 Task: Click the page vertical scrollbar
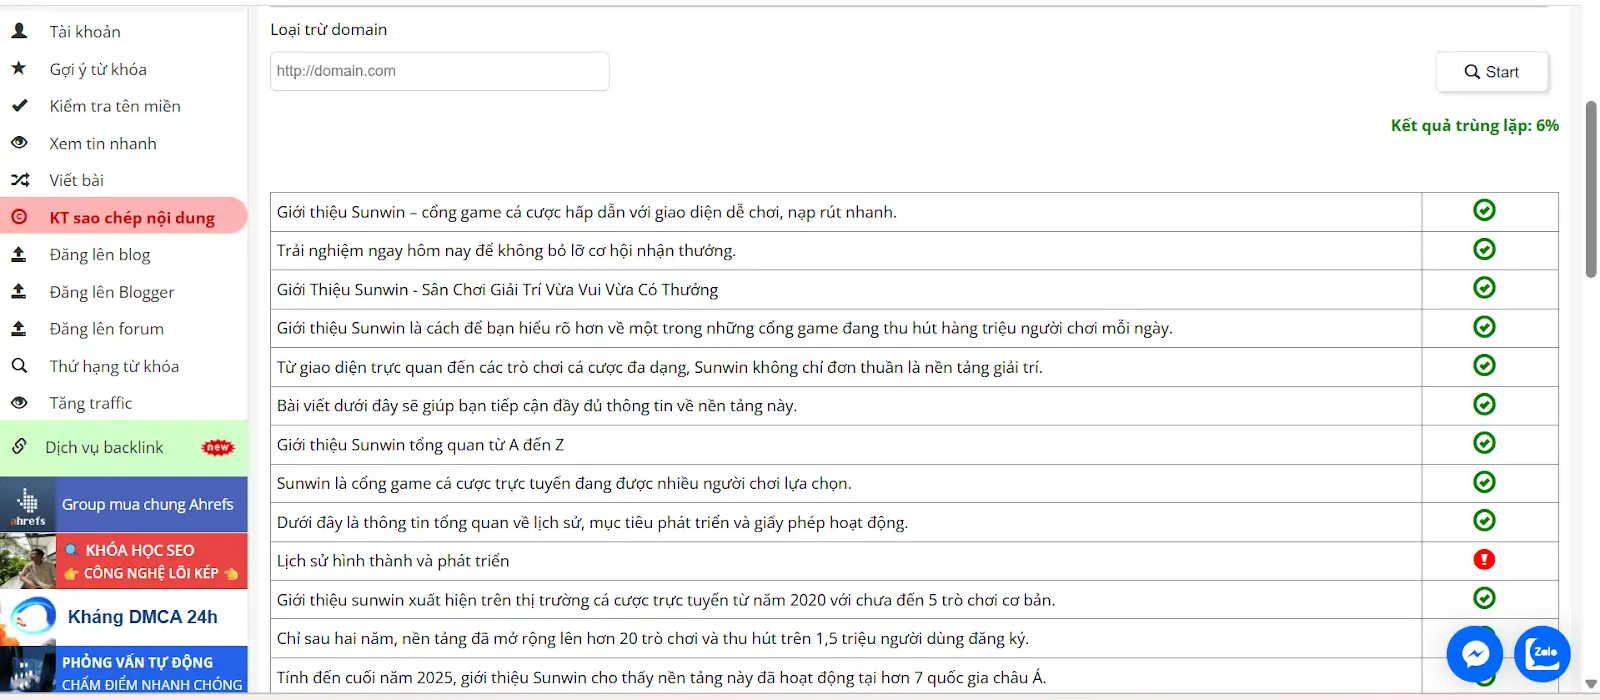(x=1591, y=190)
